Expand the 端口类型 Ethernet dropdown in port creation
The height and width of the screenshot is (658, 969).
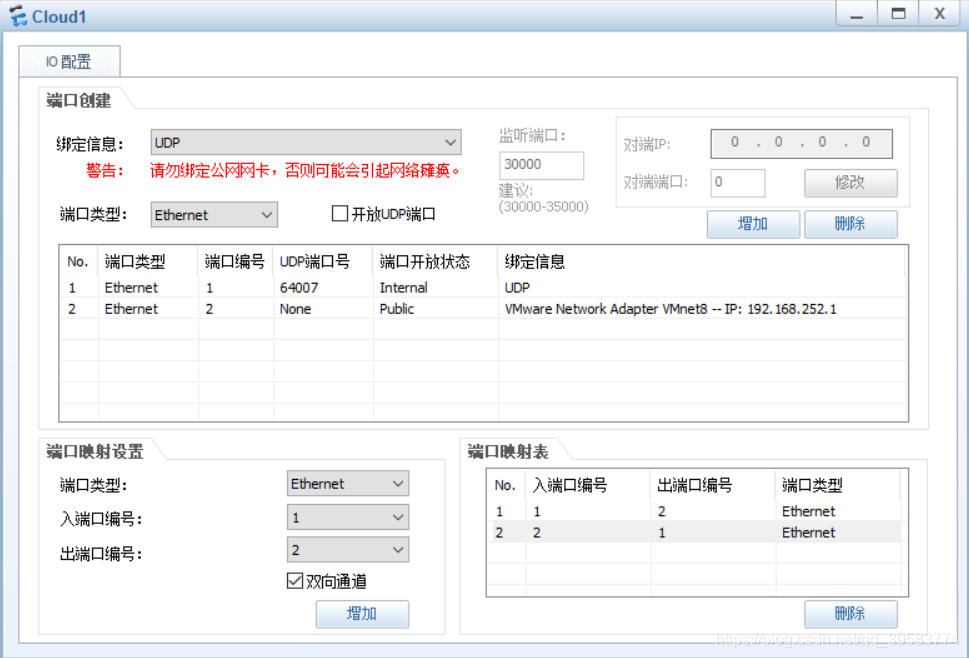tap(214, 214)
